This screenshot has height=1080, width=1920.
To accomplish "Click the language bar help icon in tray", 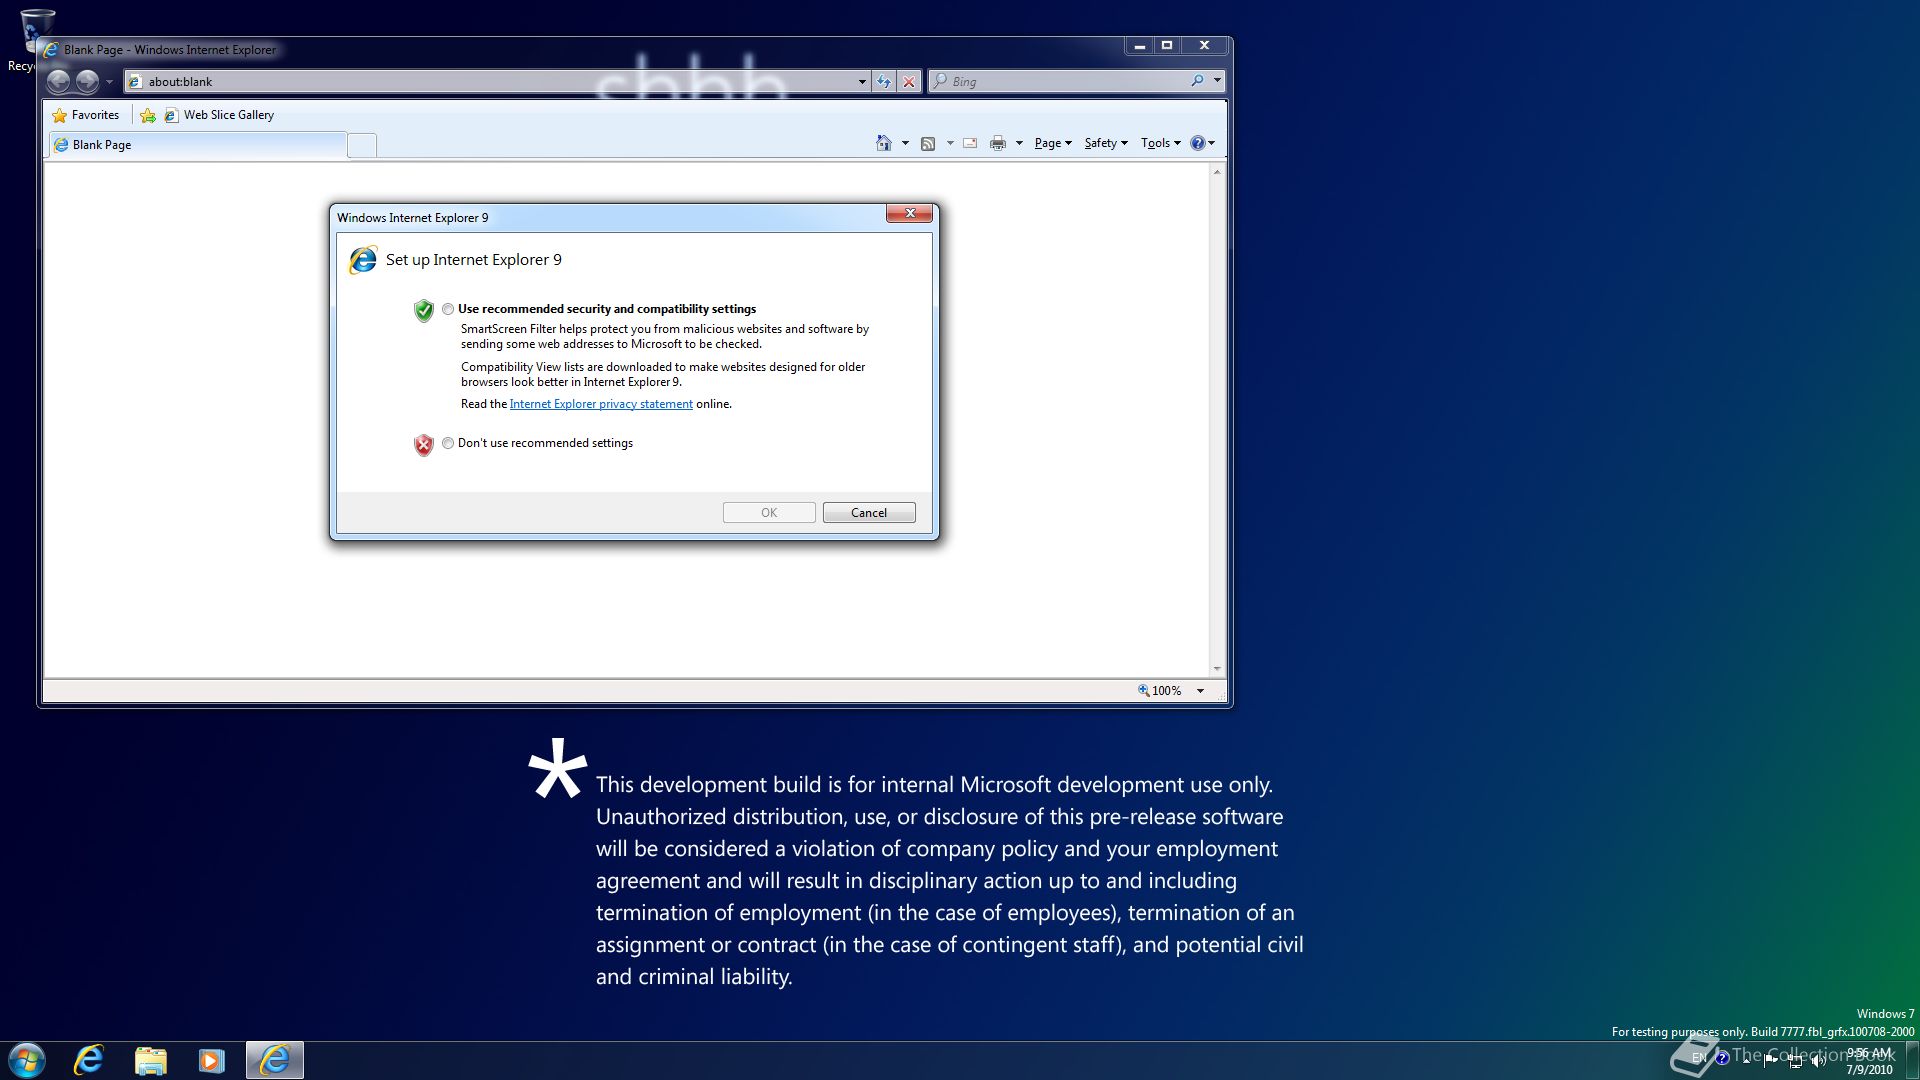I will [1722, 1058].
